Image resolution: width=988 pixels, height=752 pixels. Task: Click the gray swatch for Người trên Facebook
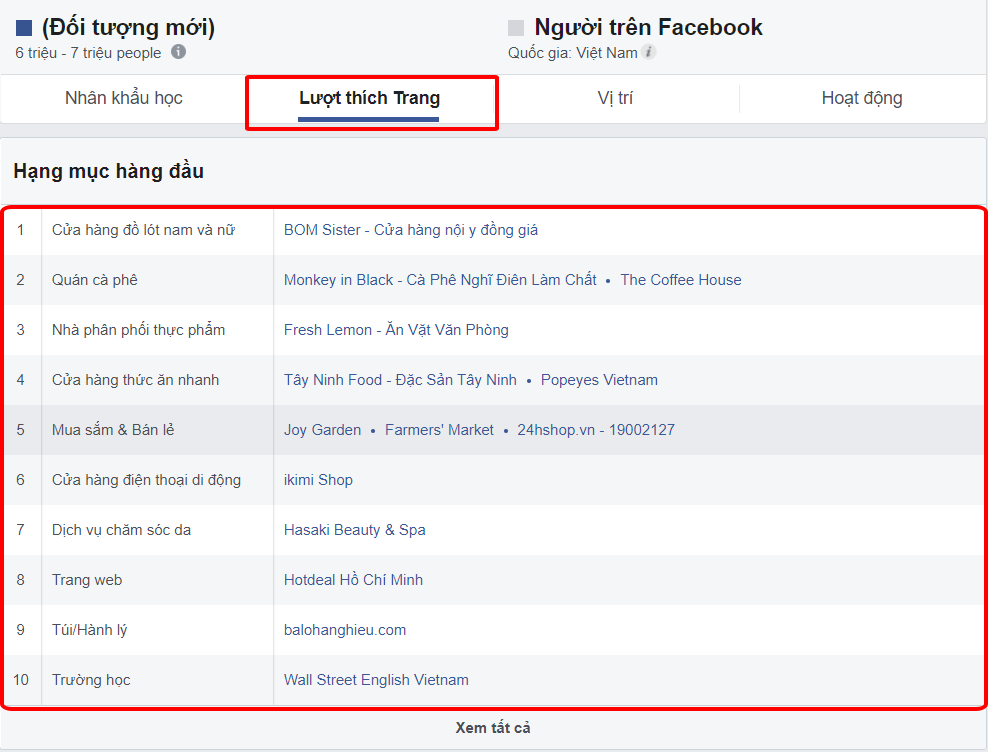516,28
